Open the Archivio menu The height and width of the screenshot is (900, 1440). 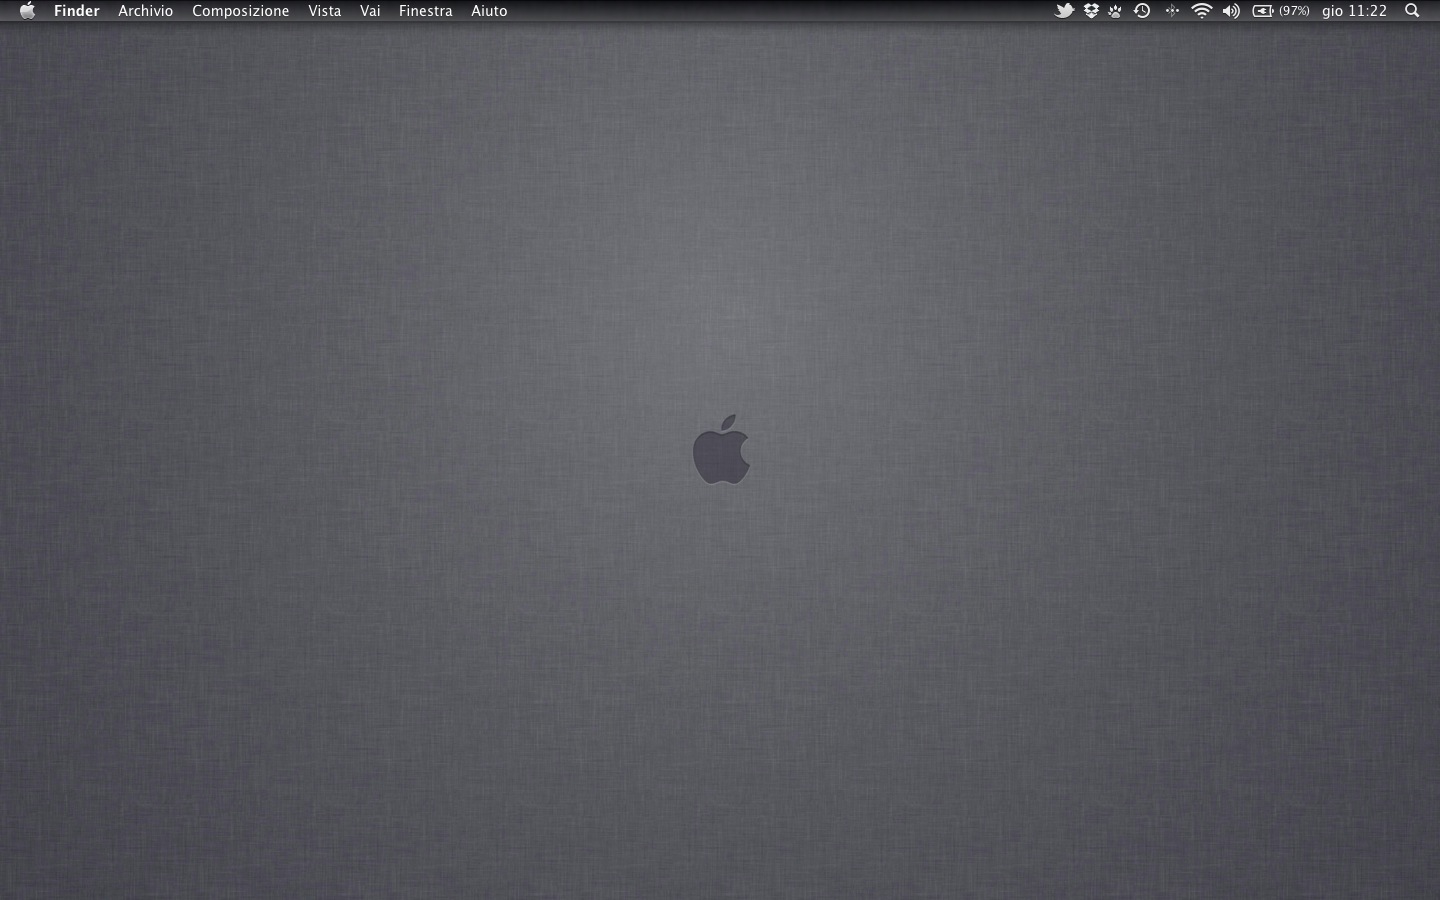(146, 11)
